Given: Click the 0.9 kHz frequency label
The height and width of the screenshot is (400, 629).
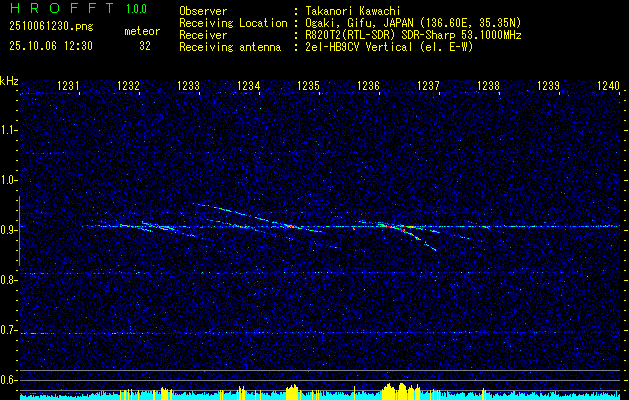Looking at the screenshot, I should click(x=8, y=230).
